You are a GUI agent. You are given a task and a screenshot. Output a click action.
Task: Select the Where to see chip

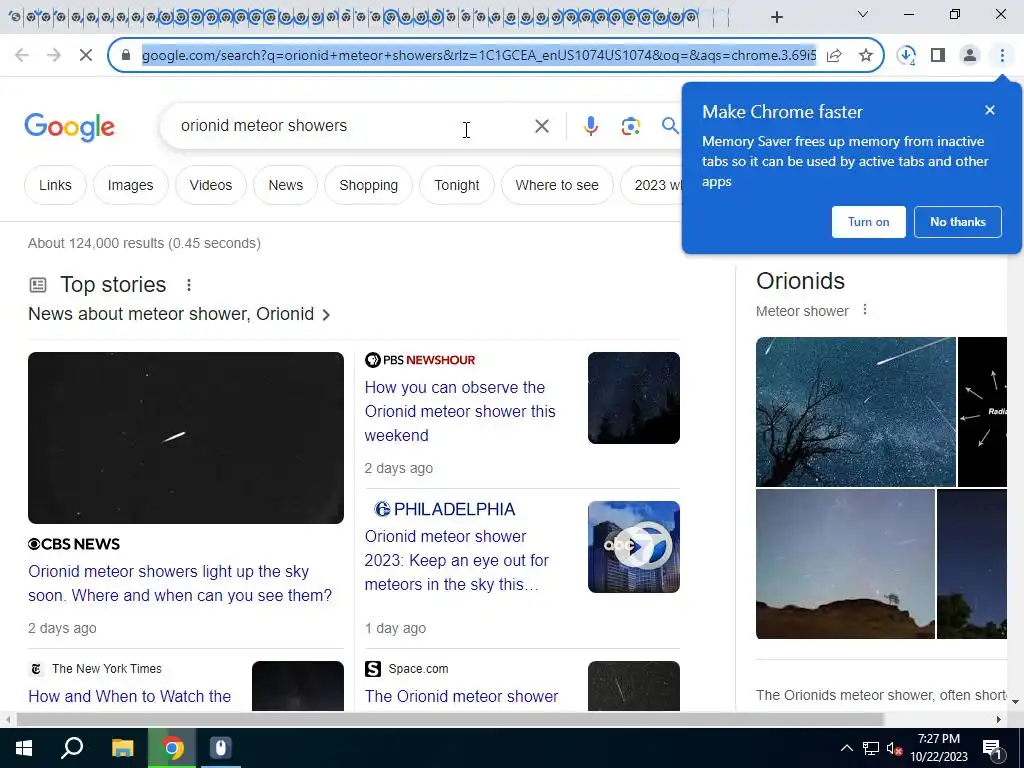[x=557, y=185]
